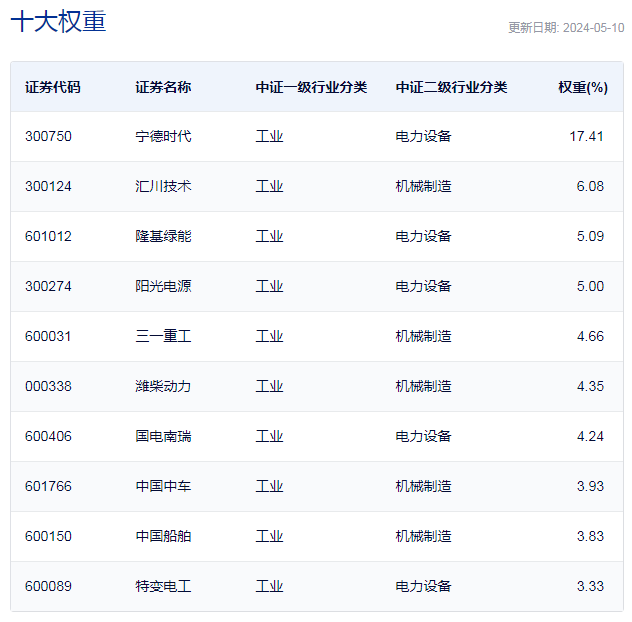Click weight value 3.93
Screen dimensions: 632x622
pos(590,486)
